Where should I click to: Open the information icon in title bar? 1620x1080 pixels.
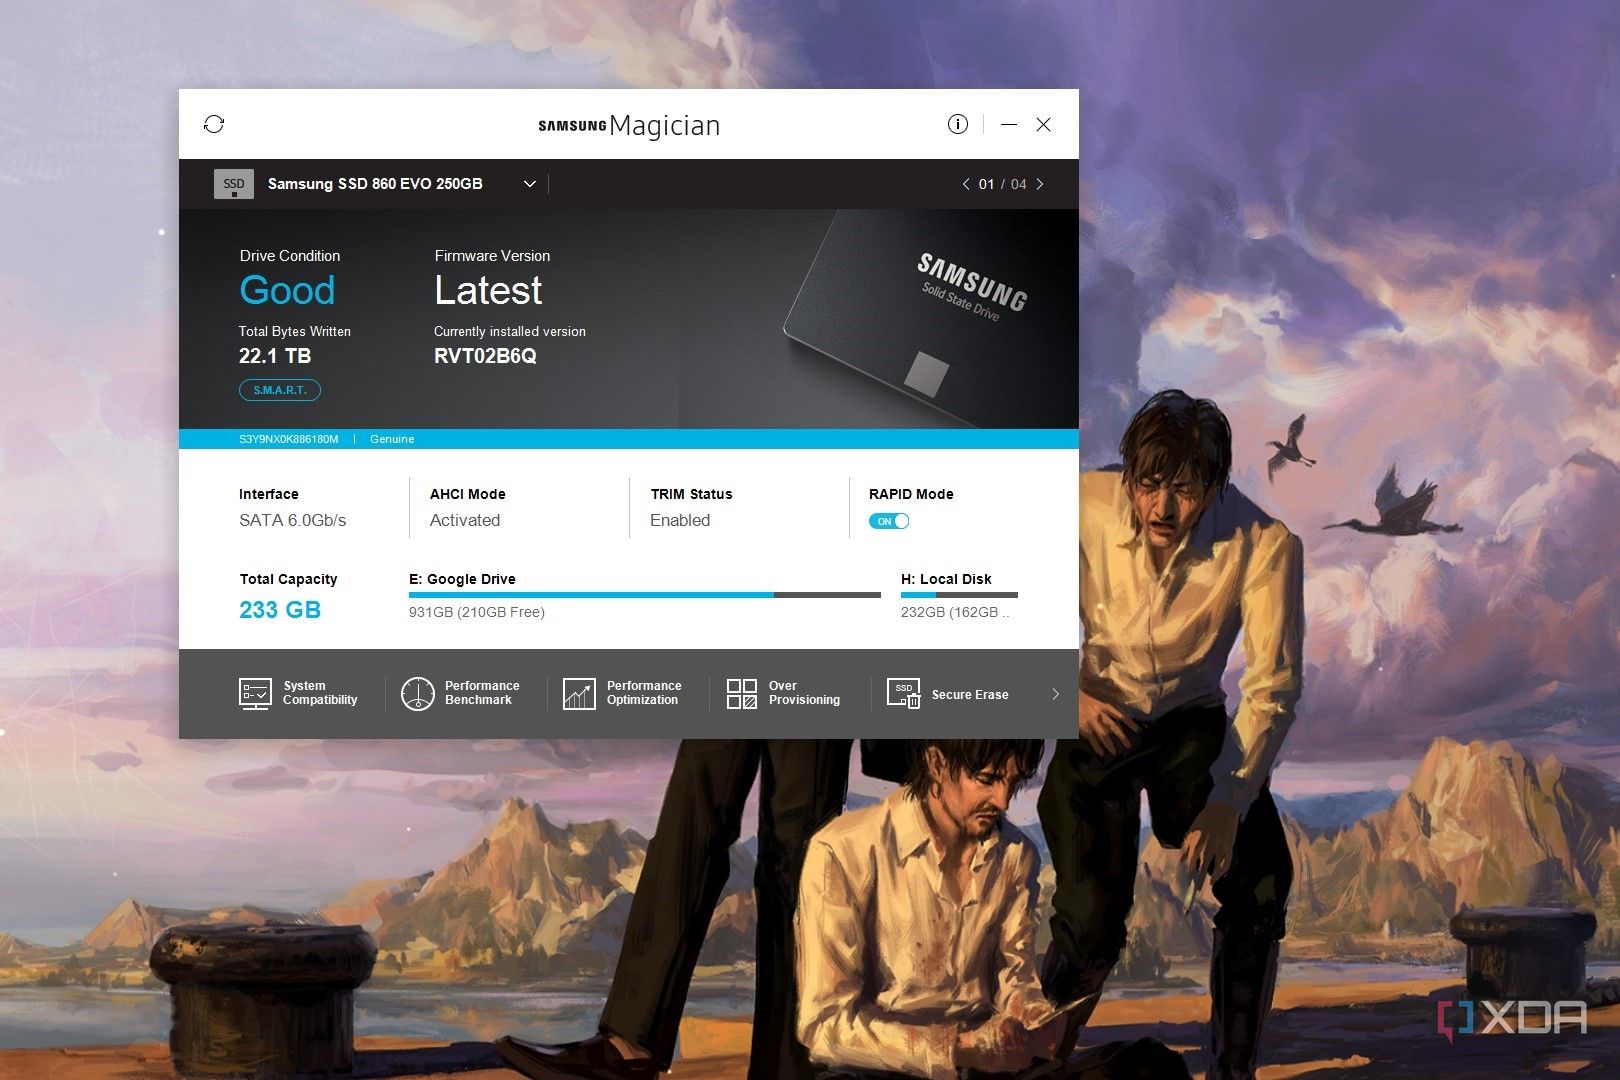[957, 124]
